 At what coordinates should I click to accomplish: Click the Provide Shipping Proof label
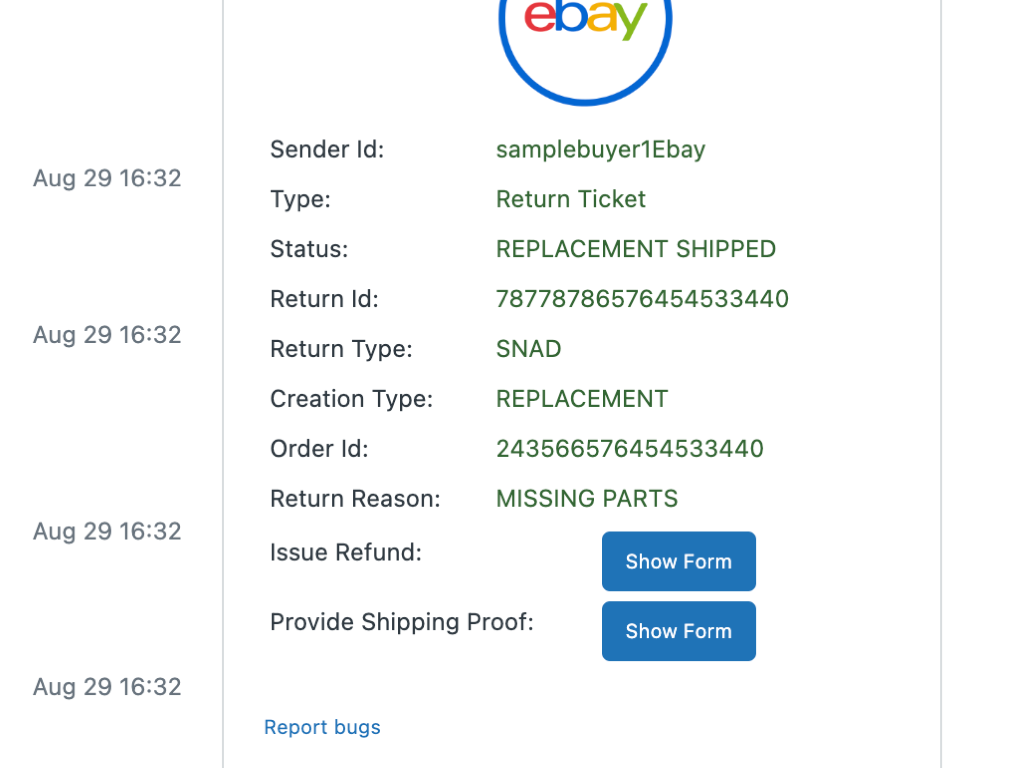(401, 622)
